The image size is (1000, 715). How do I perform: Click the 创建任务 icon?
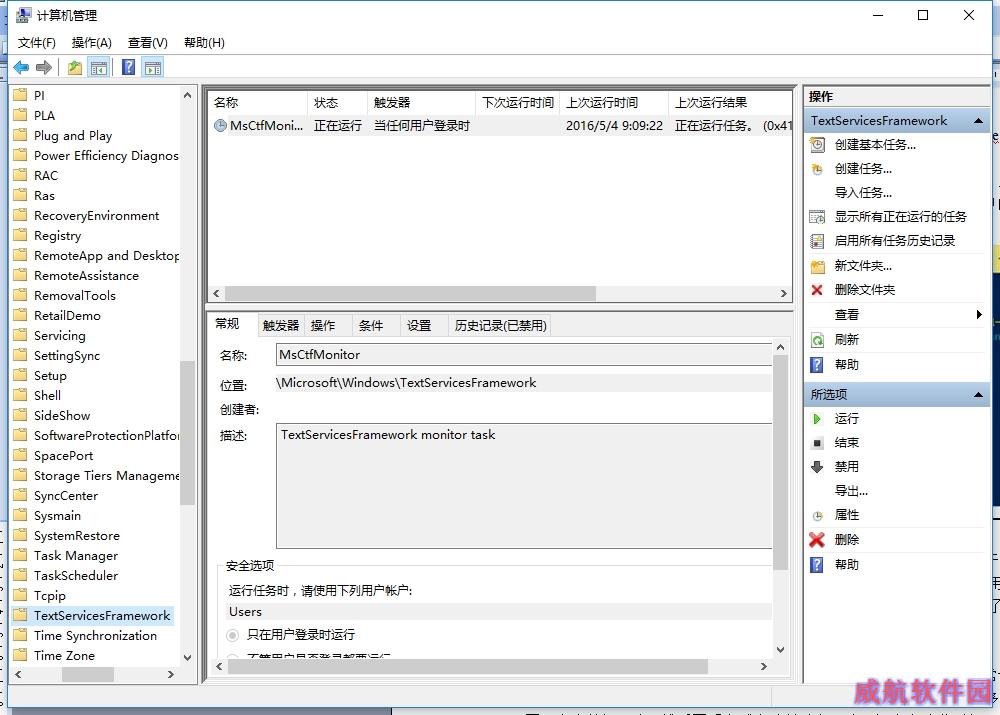pyautogui.click(x=817, y=169)
